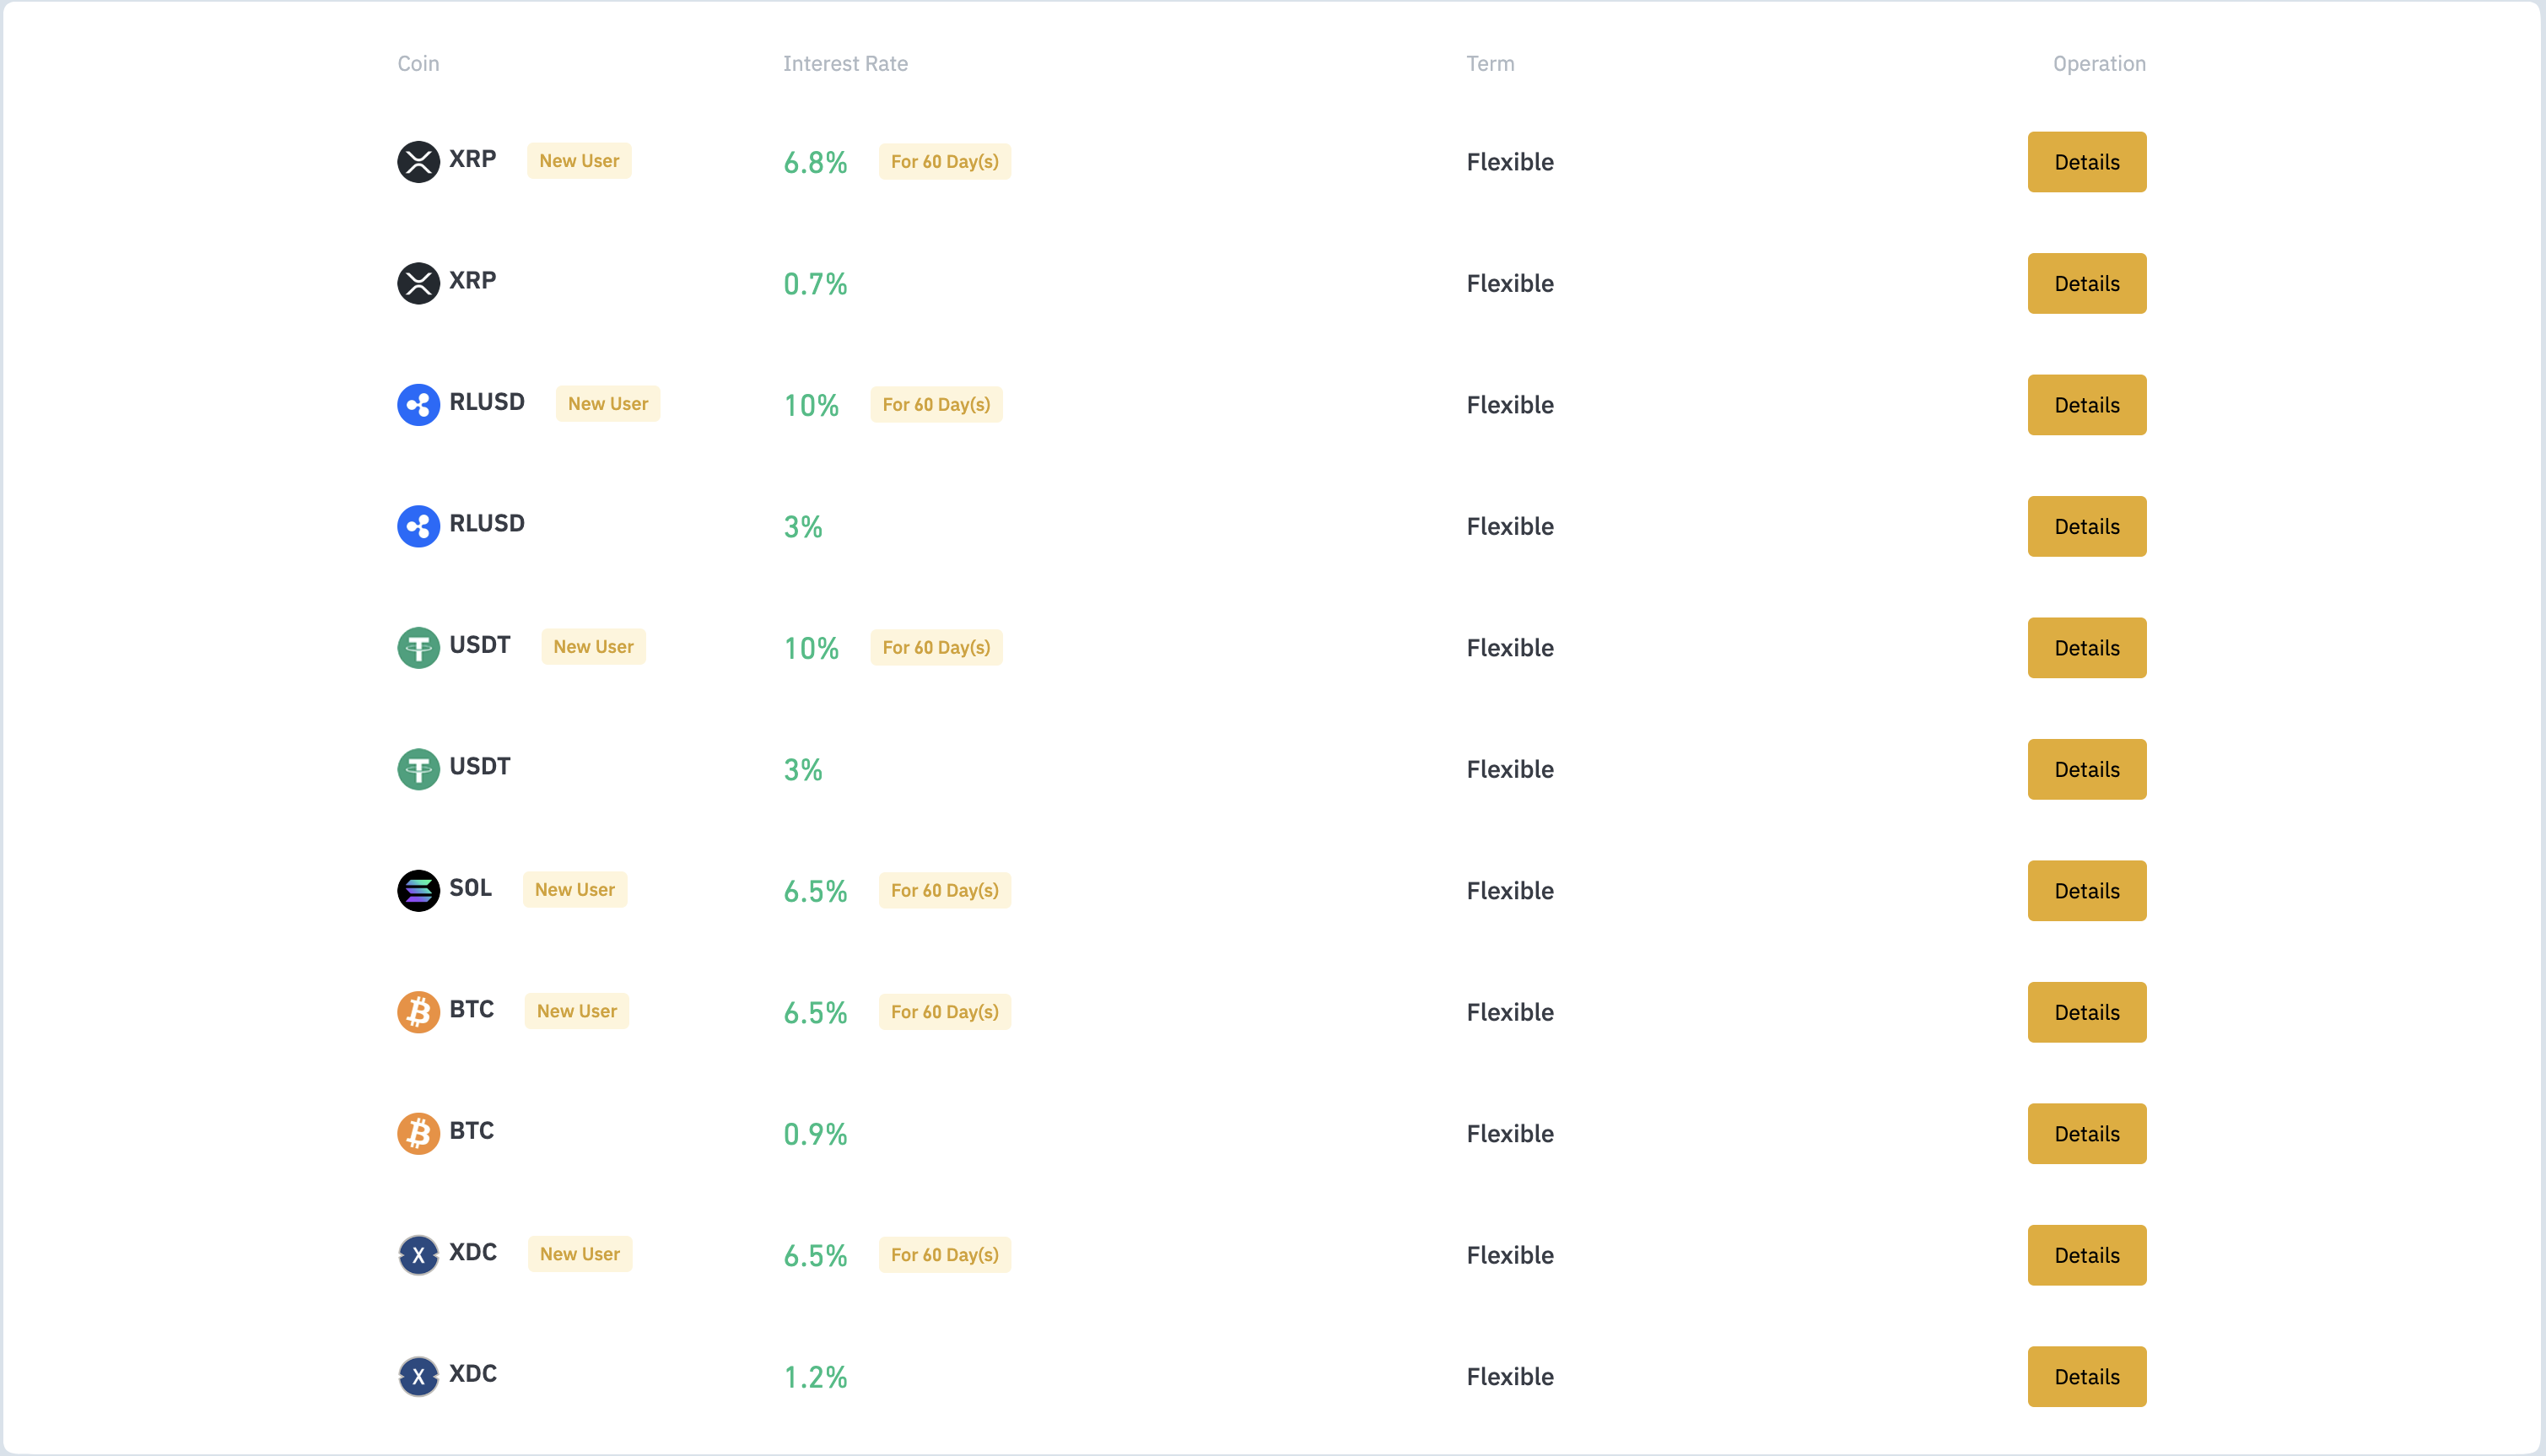Viewport: 2546px width, 1456px height.
Task: Open Details for XRP 6.8% new user offer
Action: (x=2087, y=162)
